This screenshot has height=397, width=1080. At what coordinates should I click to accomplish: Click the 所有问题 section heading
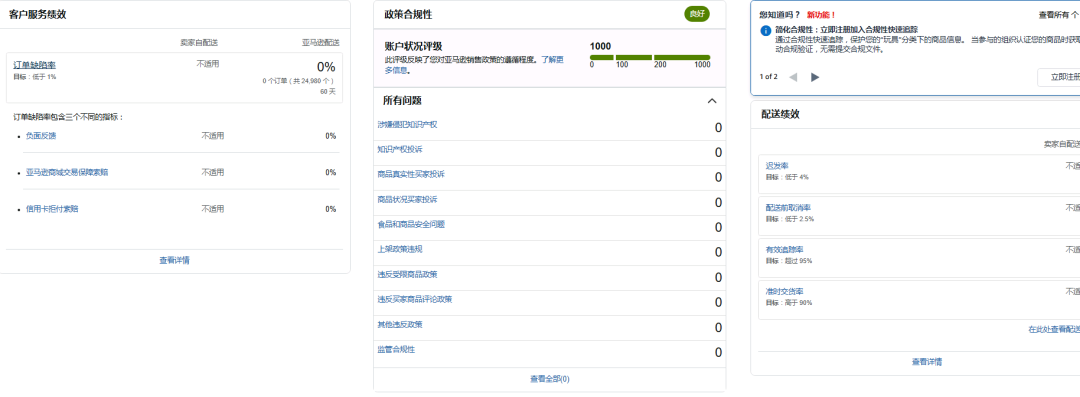click(x=402, y=101)
